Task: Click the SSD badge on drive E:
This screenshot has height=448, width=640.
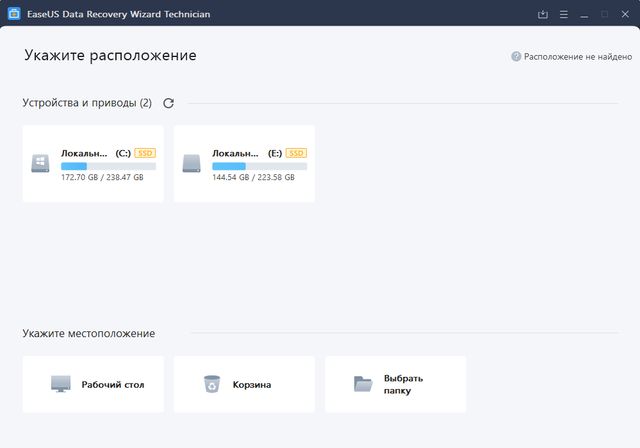Action: 296,153
